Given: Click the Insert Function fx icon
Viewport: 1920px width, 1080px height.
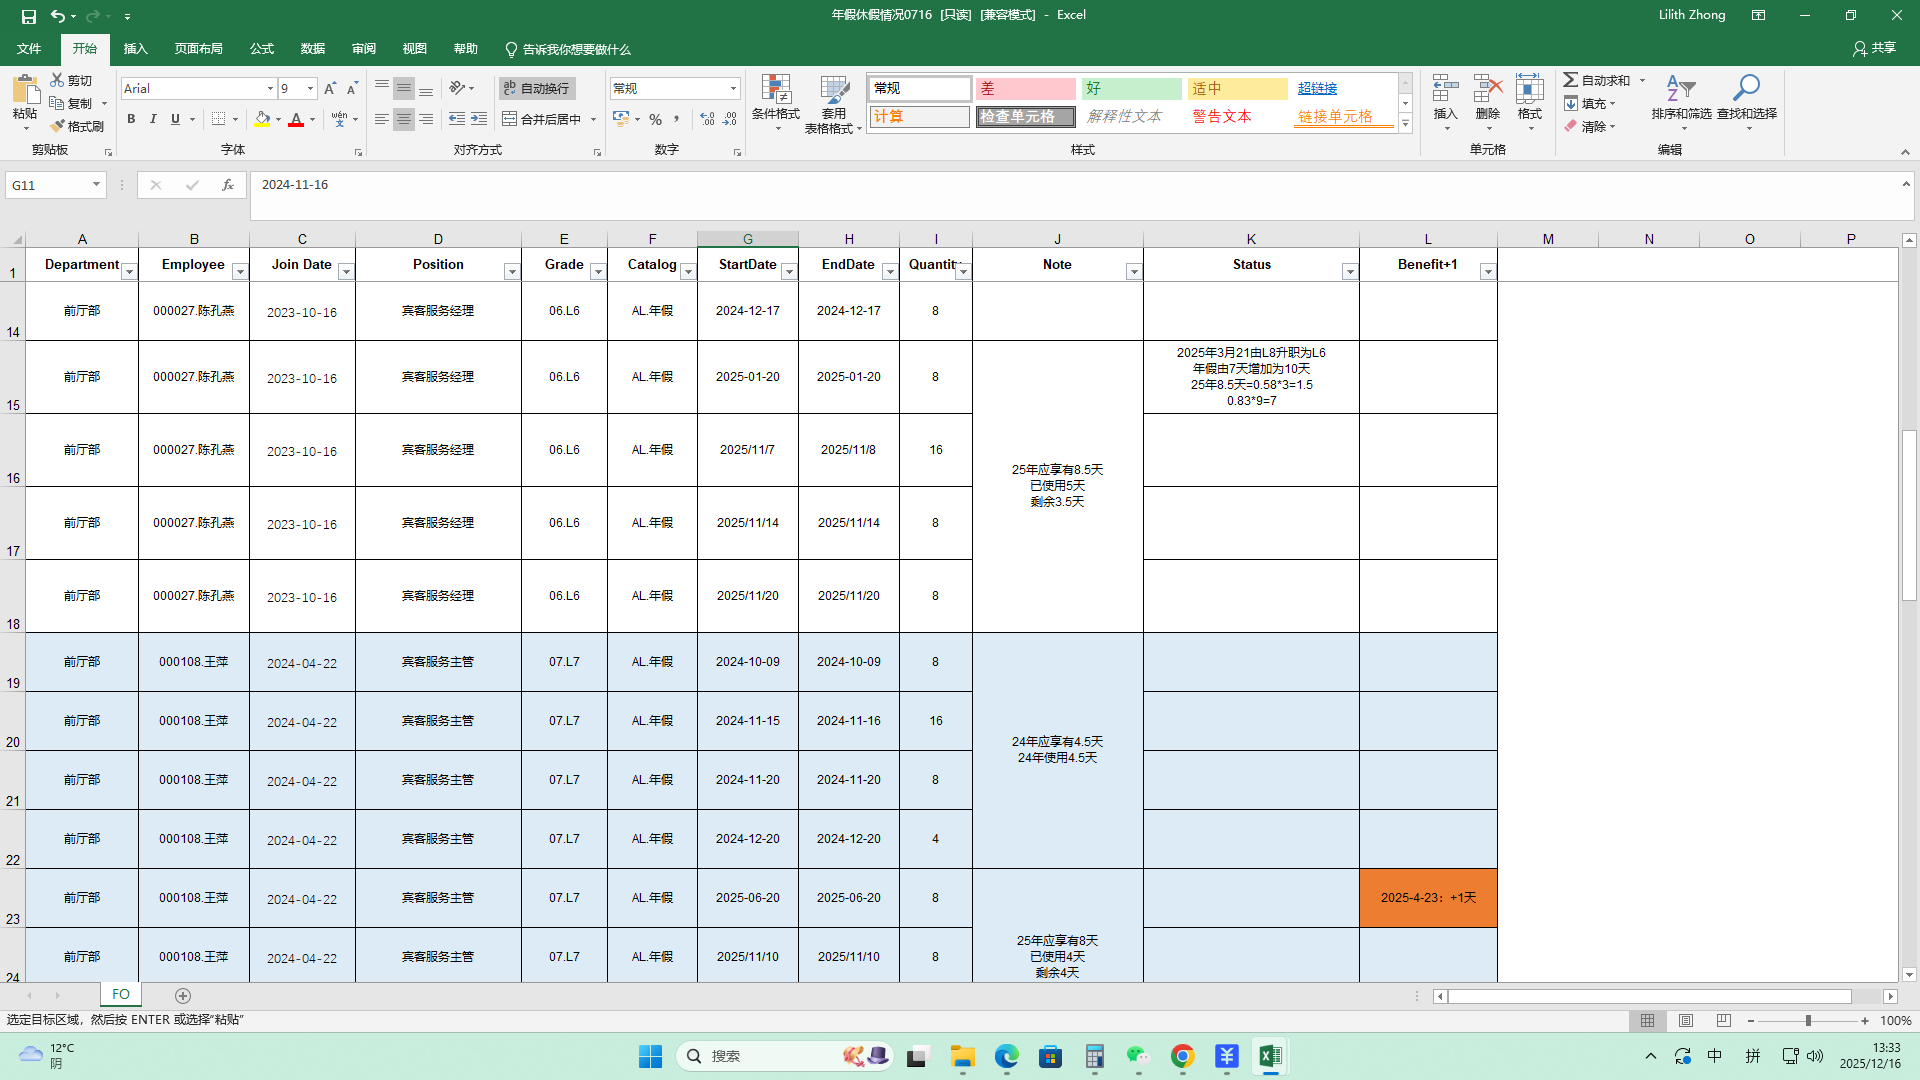Looking at the screenshot, I should coord(228,185).
